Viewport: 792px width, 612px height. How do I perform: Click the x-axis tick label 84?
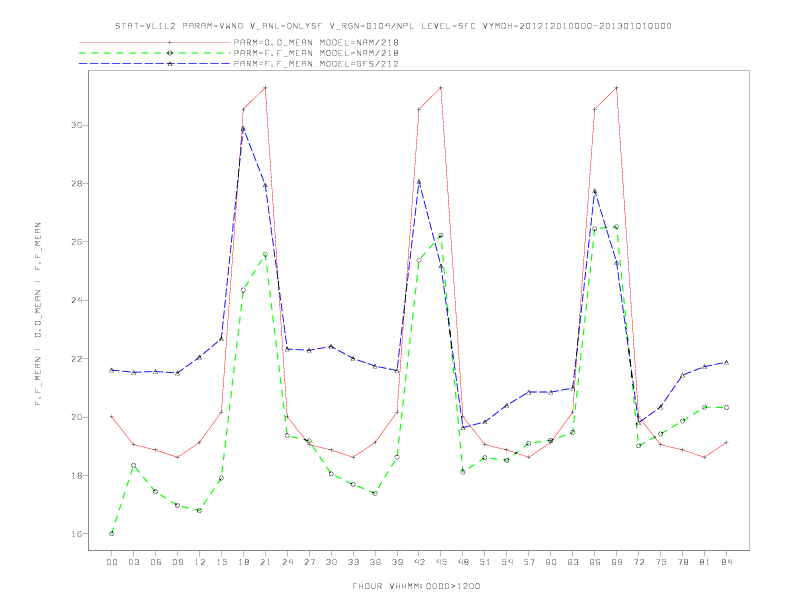[x=727, y=562]
